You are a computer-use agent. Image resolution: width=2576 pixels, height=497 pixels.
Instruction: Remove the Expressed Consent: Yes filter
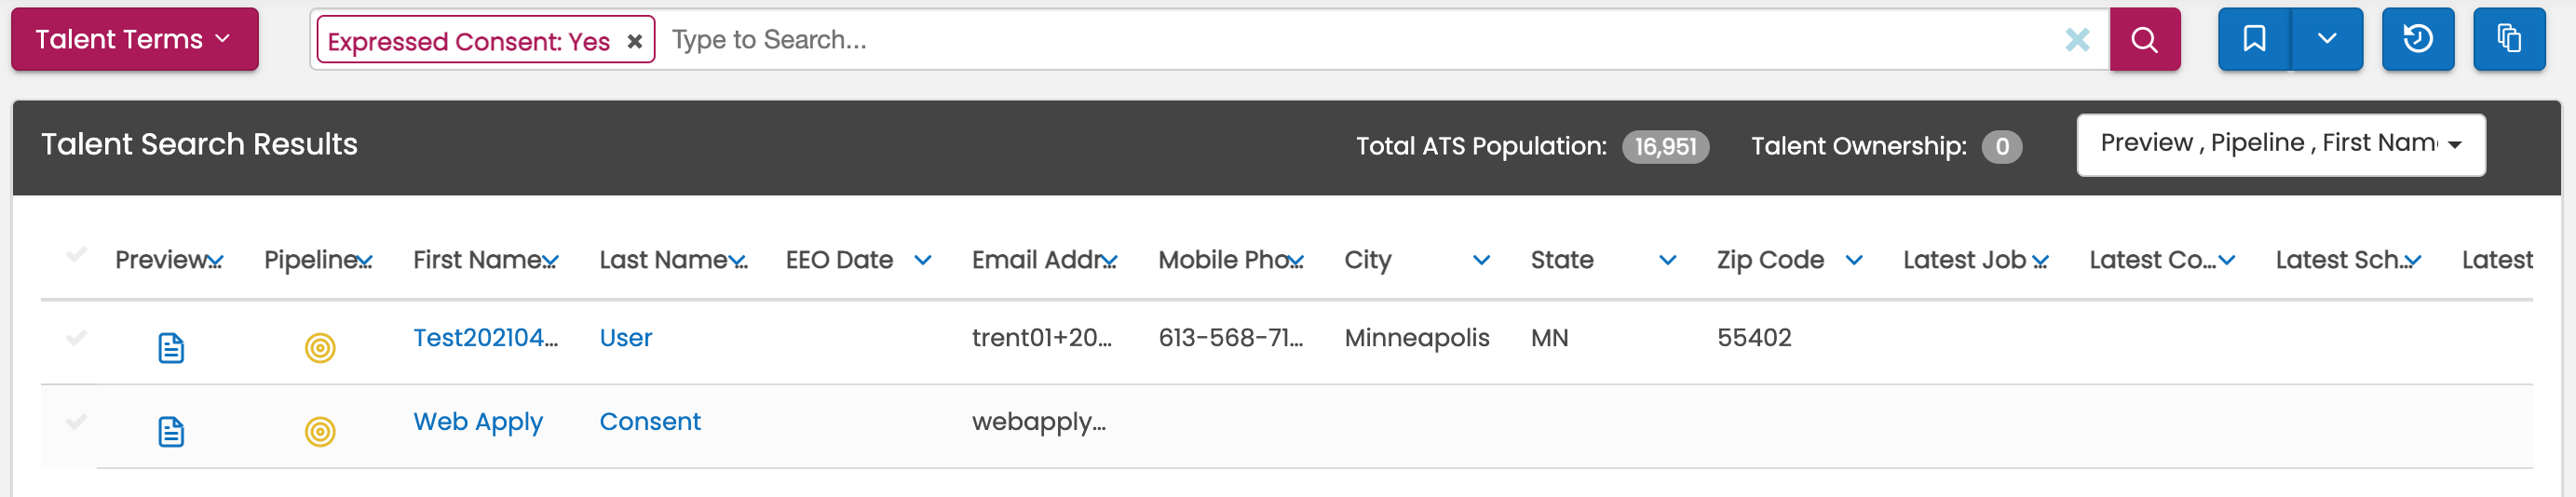coord(634,42)
